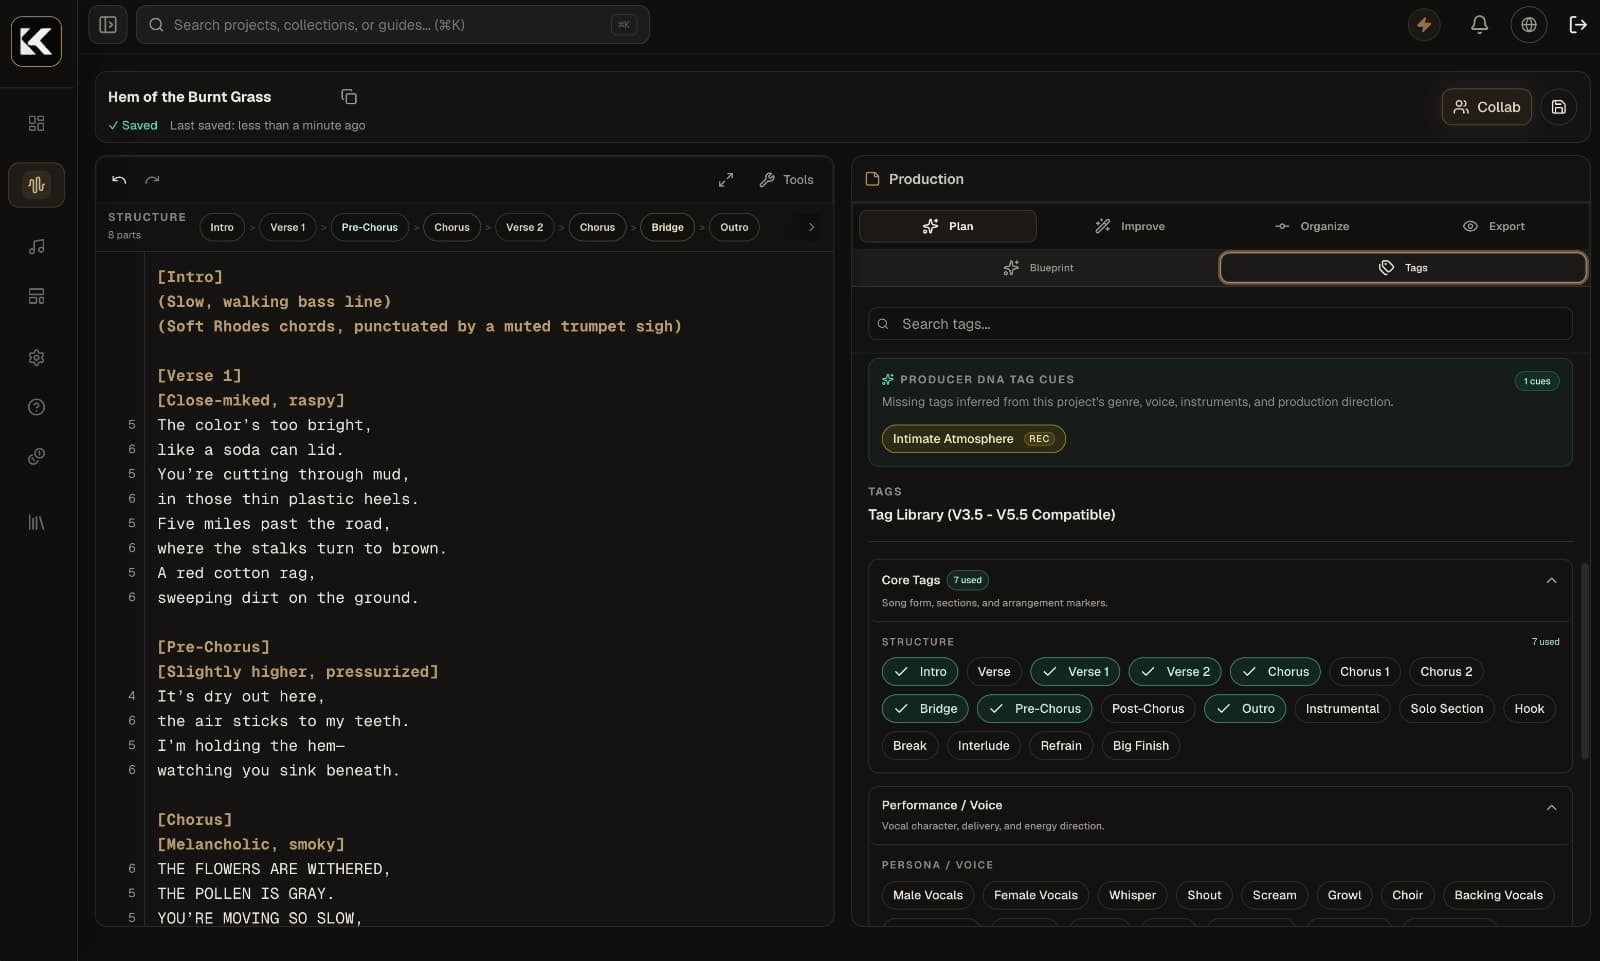
Task: Switch to the Organize tab
Action: click(1312, 226)
